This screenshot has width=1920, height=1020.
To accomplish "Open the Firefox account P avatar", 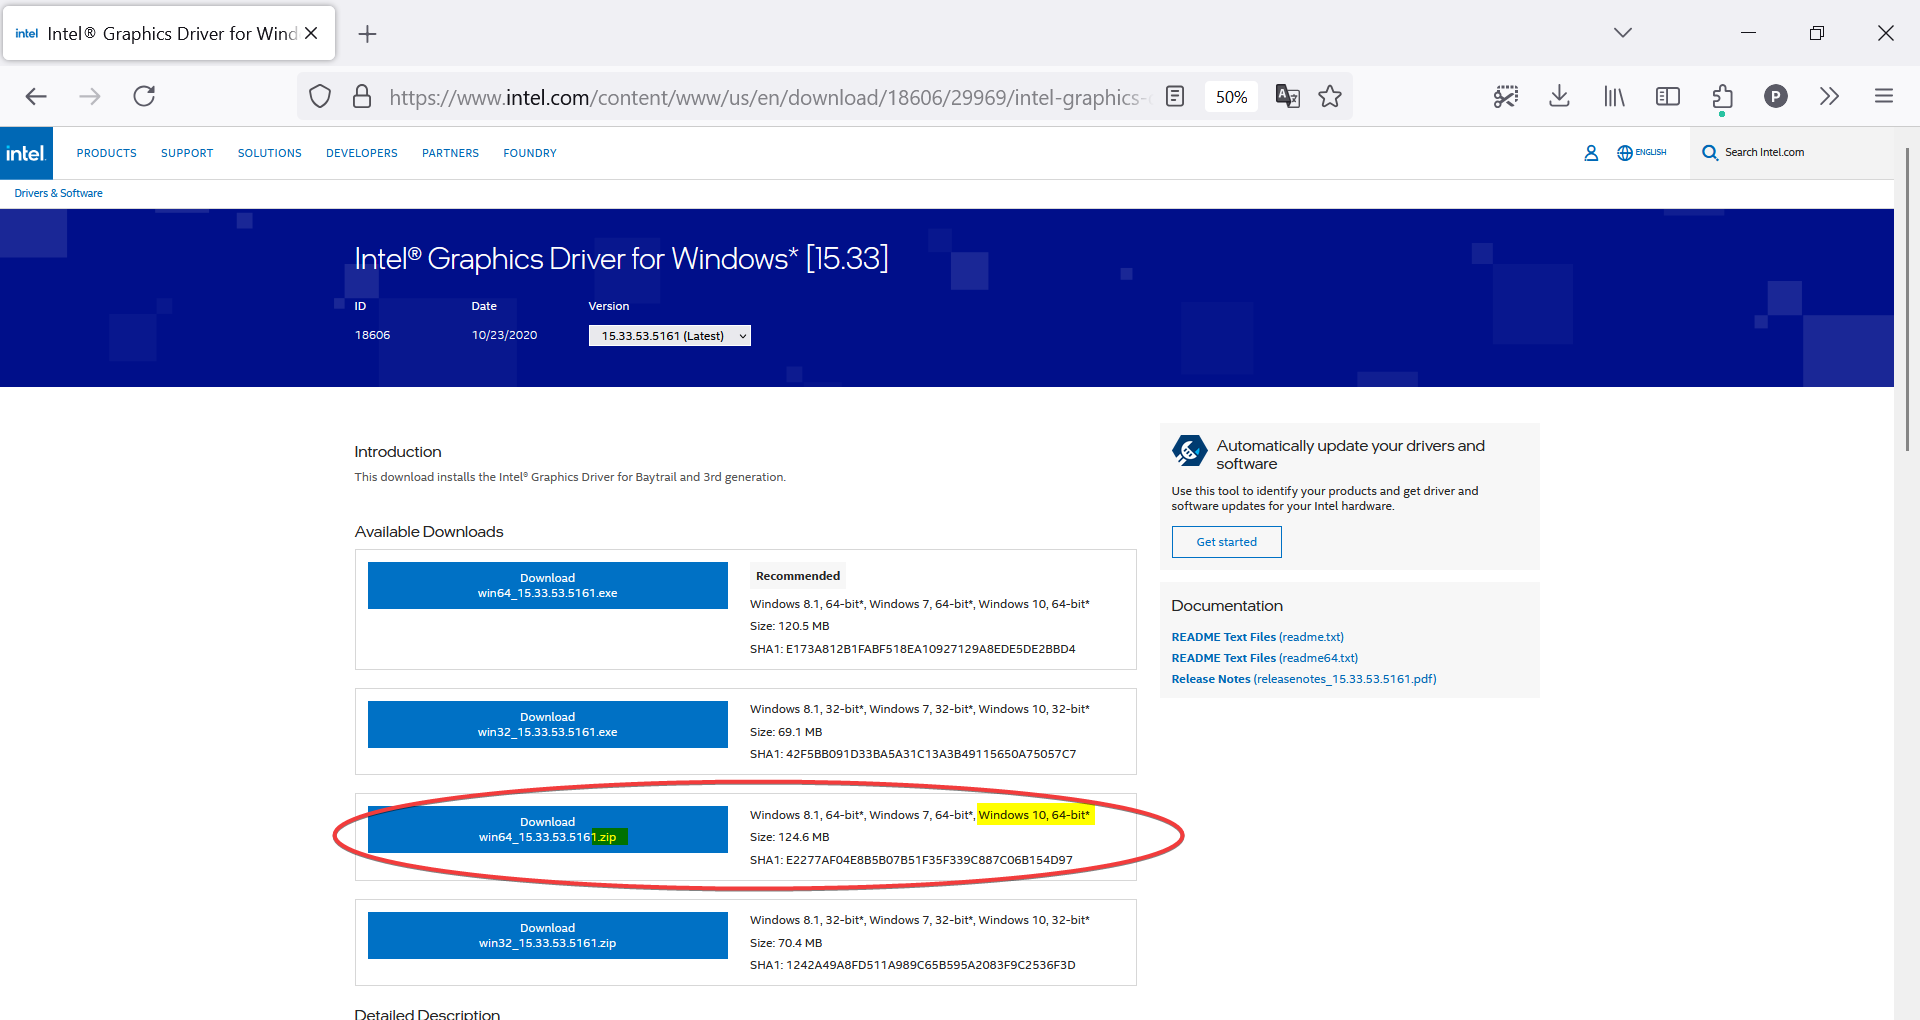I will point(1776,96).
